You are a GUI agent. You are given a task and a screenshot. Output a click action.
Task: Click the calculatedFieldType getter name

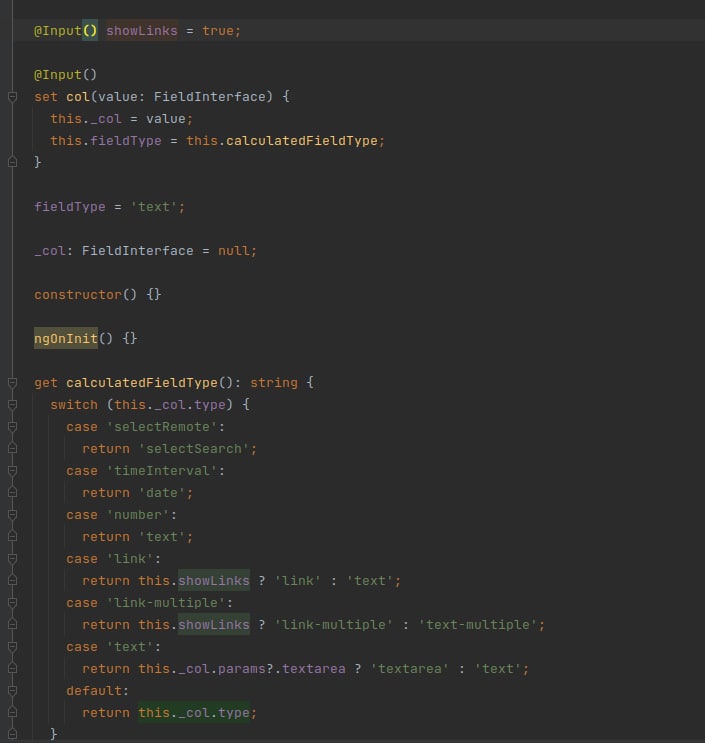[x=142, y=383]
